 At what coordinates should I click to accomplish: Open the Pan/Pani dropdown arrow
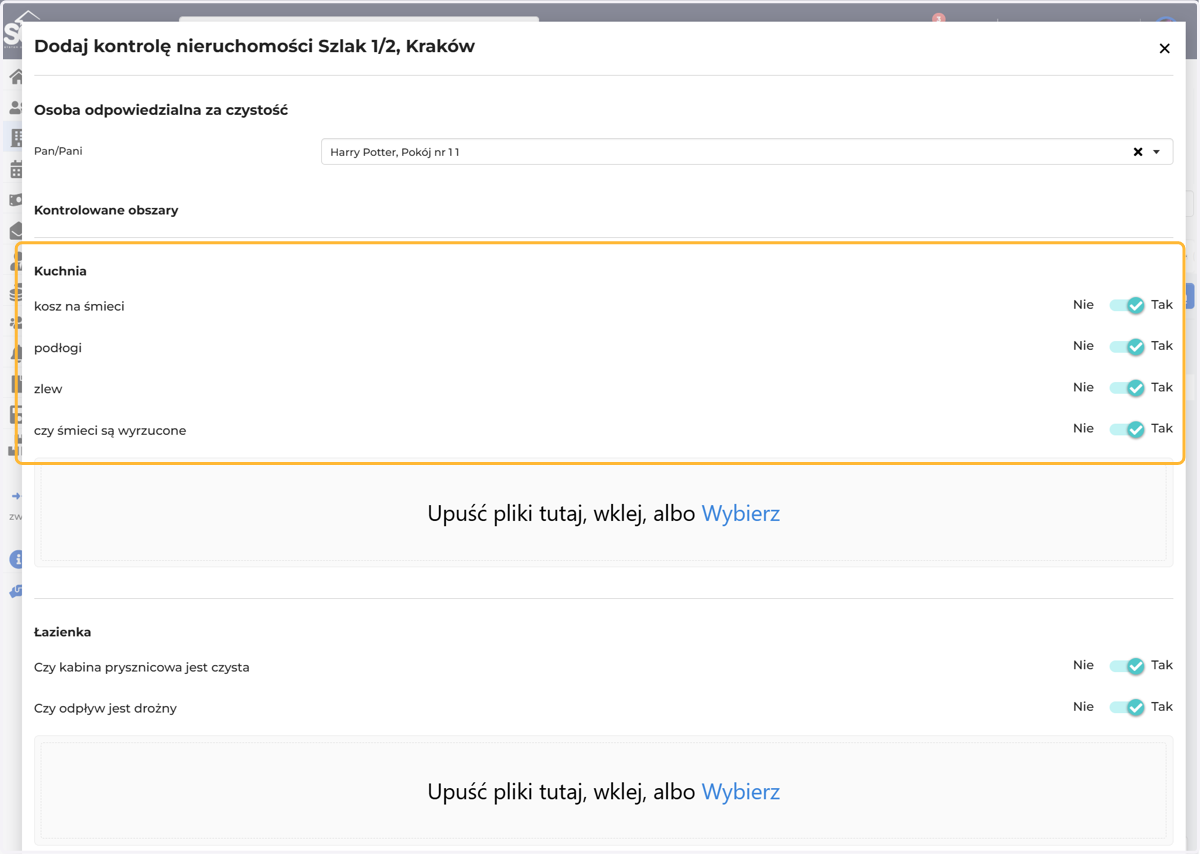click(1157, 152)
